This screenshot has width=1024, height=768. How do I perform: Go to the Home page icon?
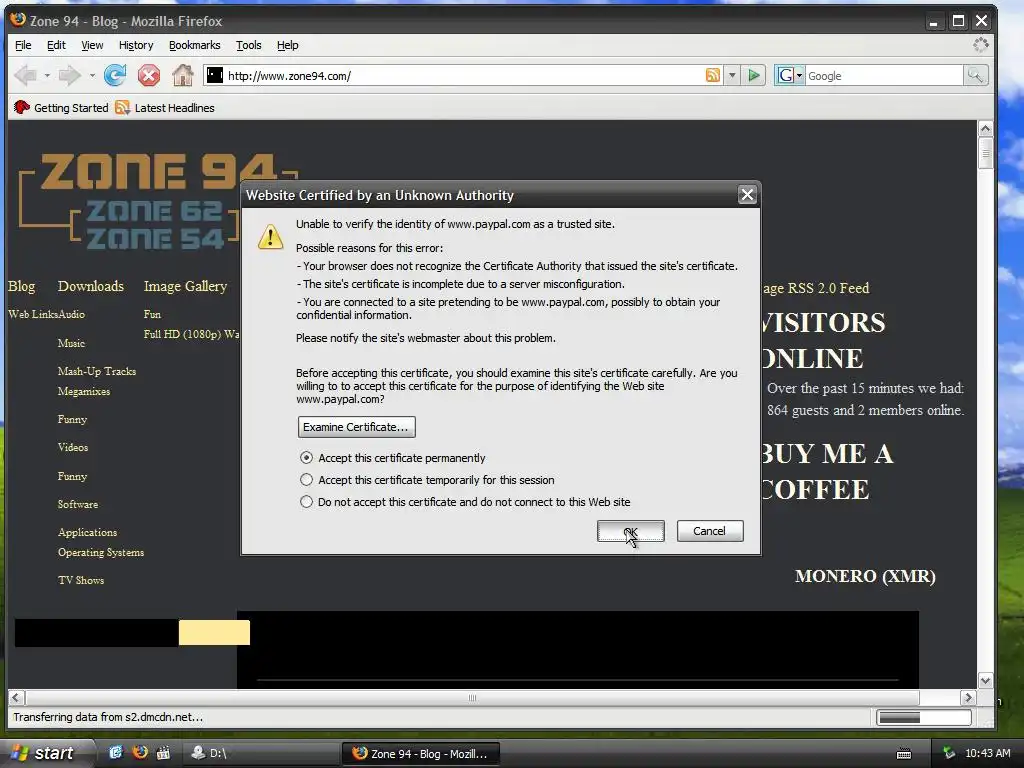(183, 76)
